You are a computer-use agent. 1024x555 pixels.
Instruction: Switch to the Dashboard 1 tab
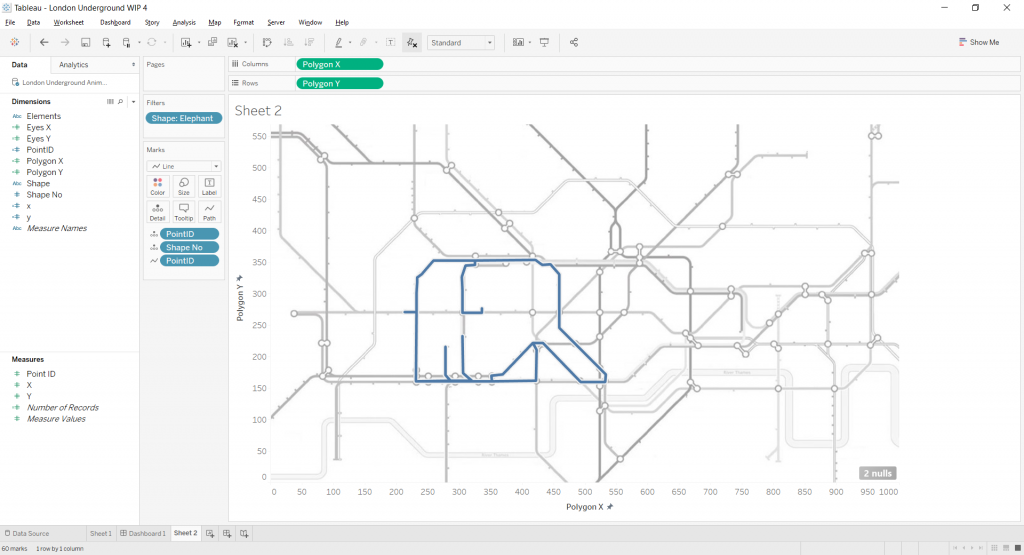pyautogui.click(x=143, y=533)
